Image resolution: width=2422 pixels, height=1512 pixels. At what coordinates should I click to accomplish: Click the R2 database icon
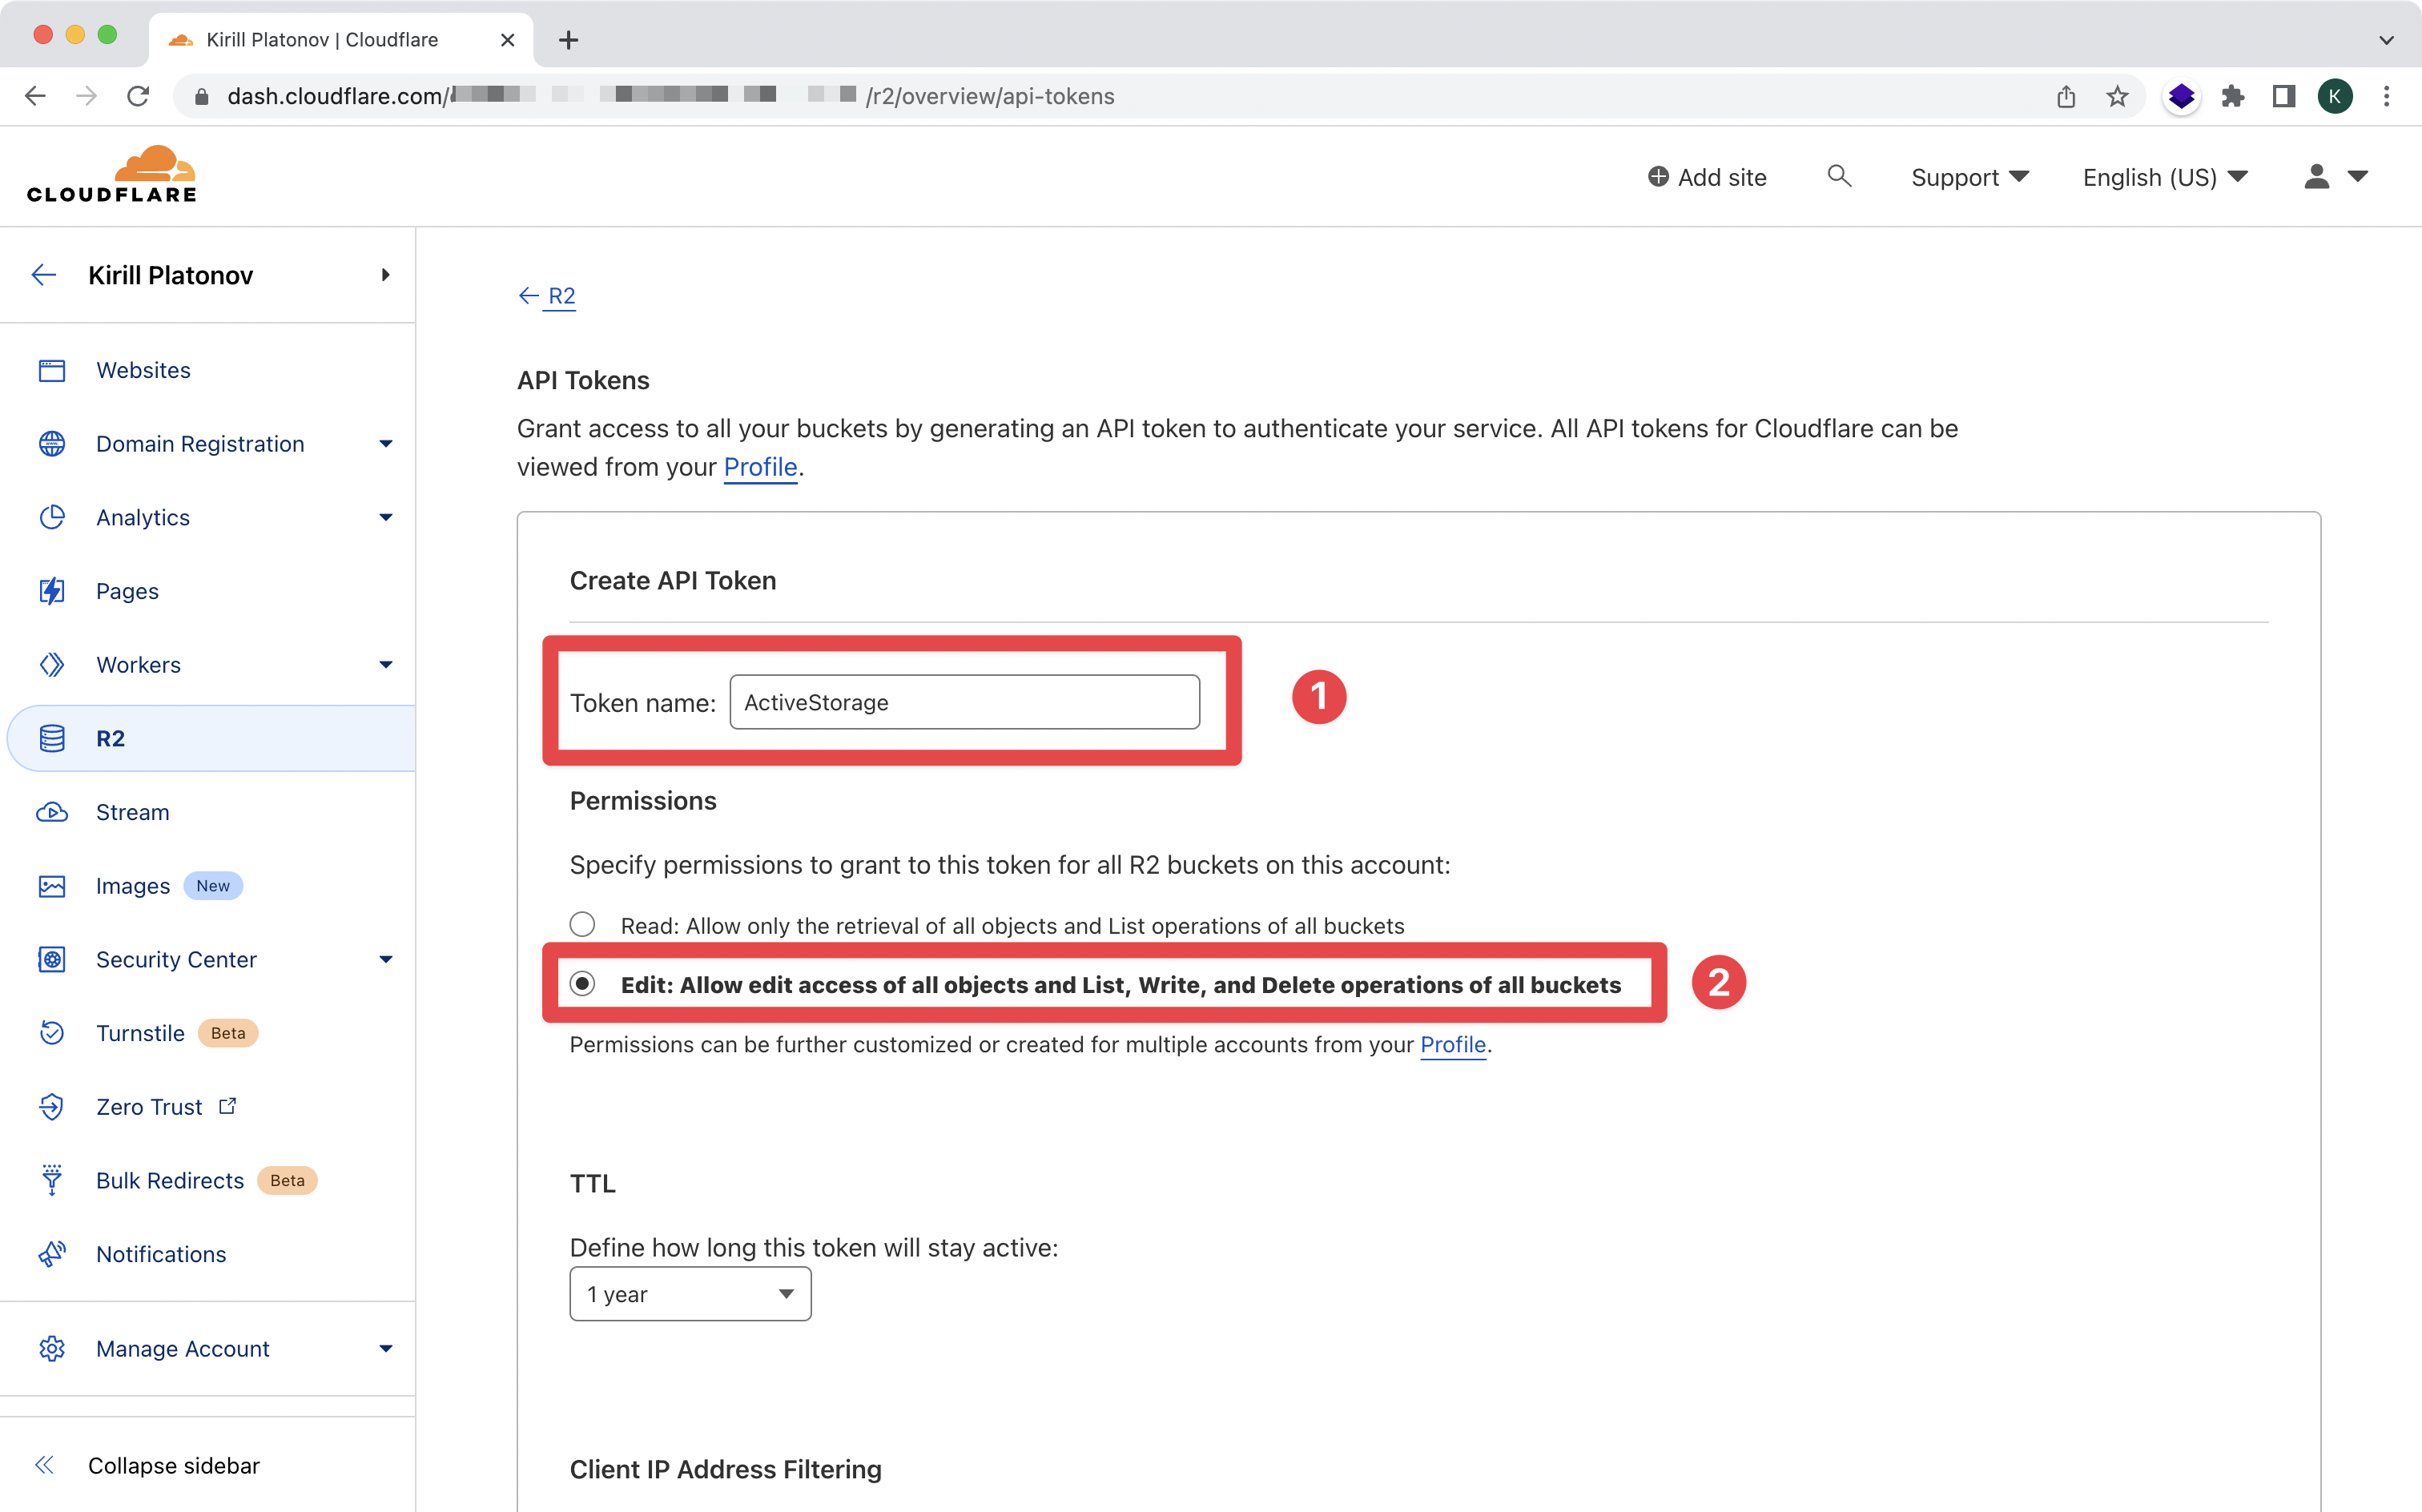pos(52,738)
